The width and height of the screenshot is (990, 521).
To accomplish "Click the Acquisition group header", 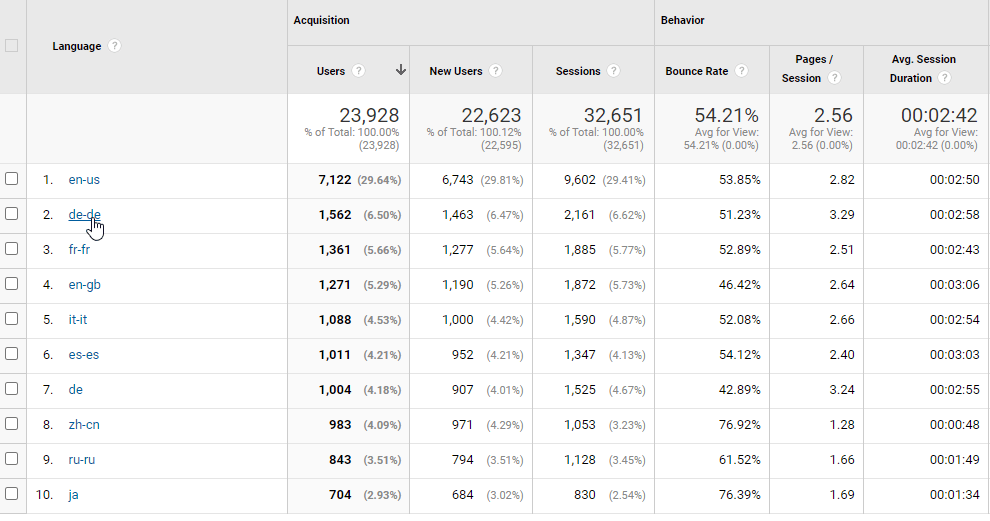I will [321, 20].
